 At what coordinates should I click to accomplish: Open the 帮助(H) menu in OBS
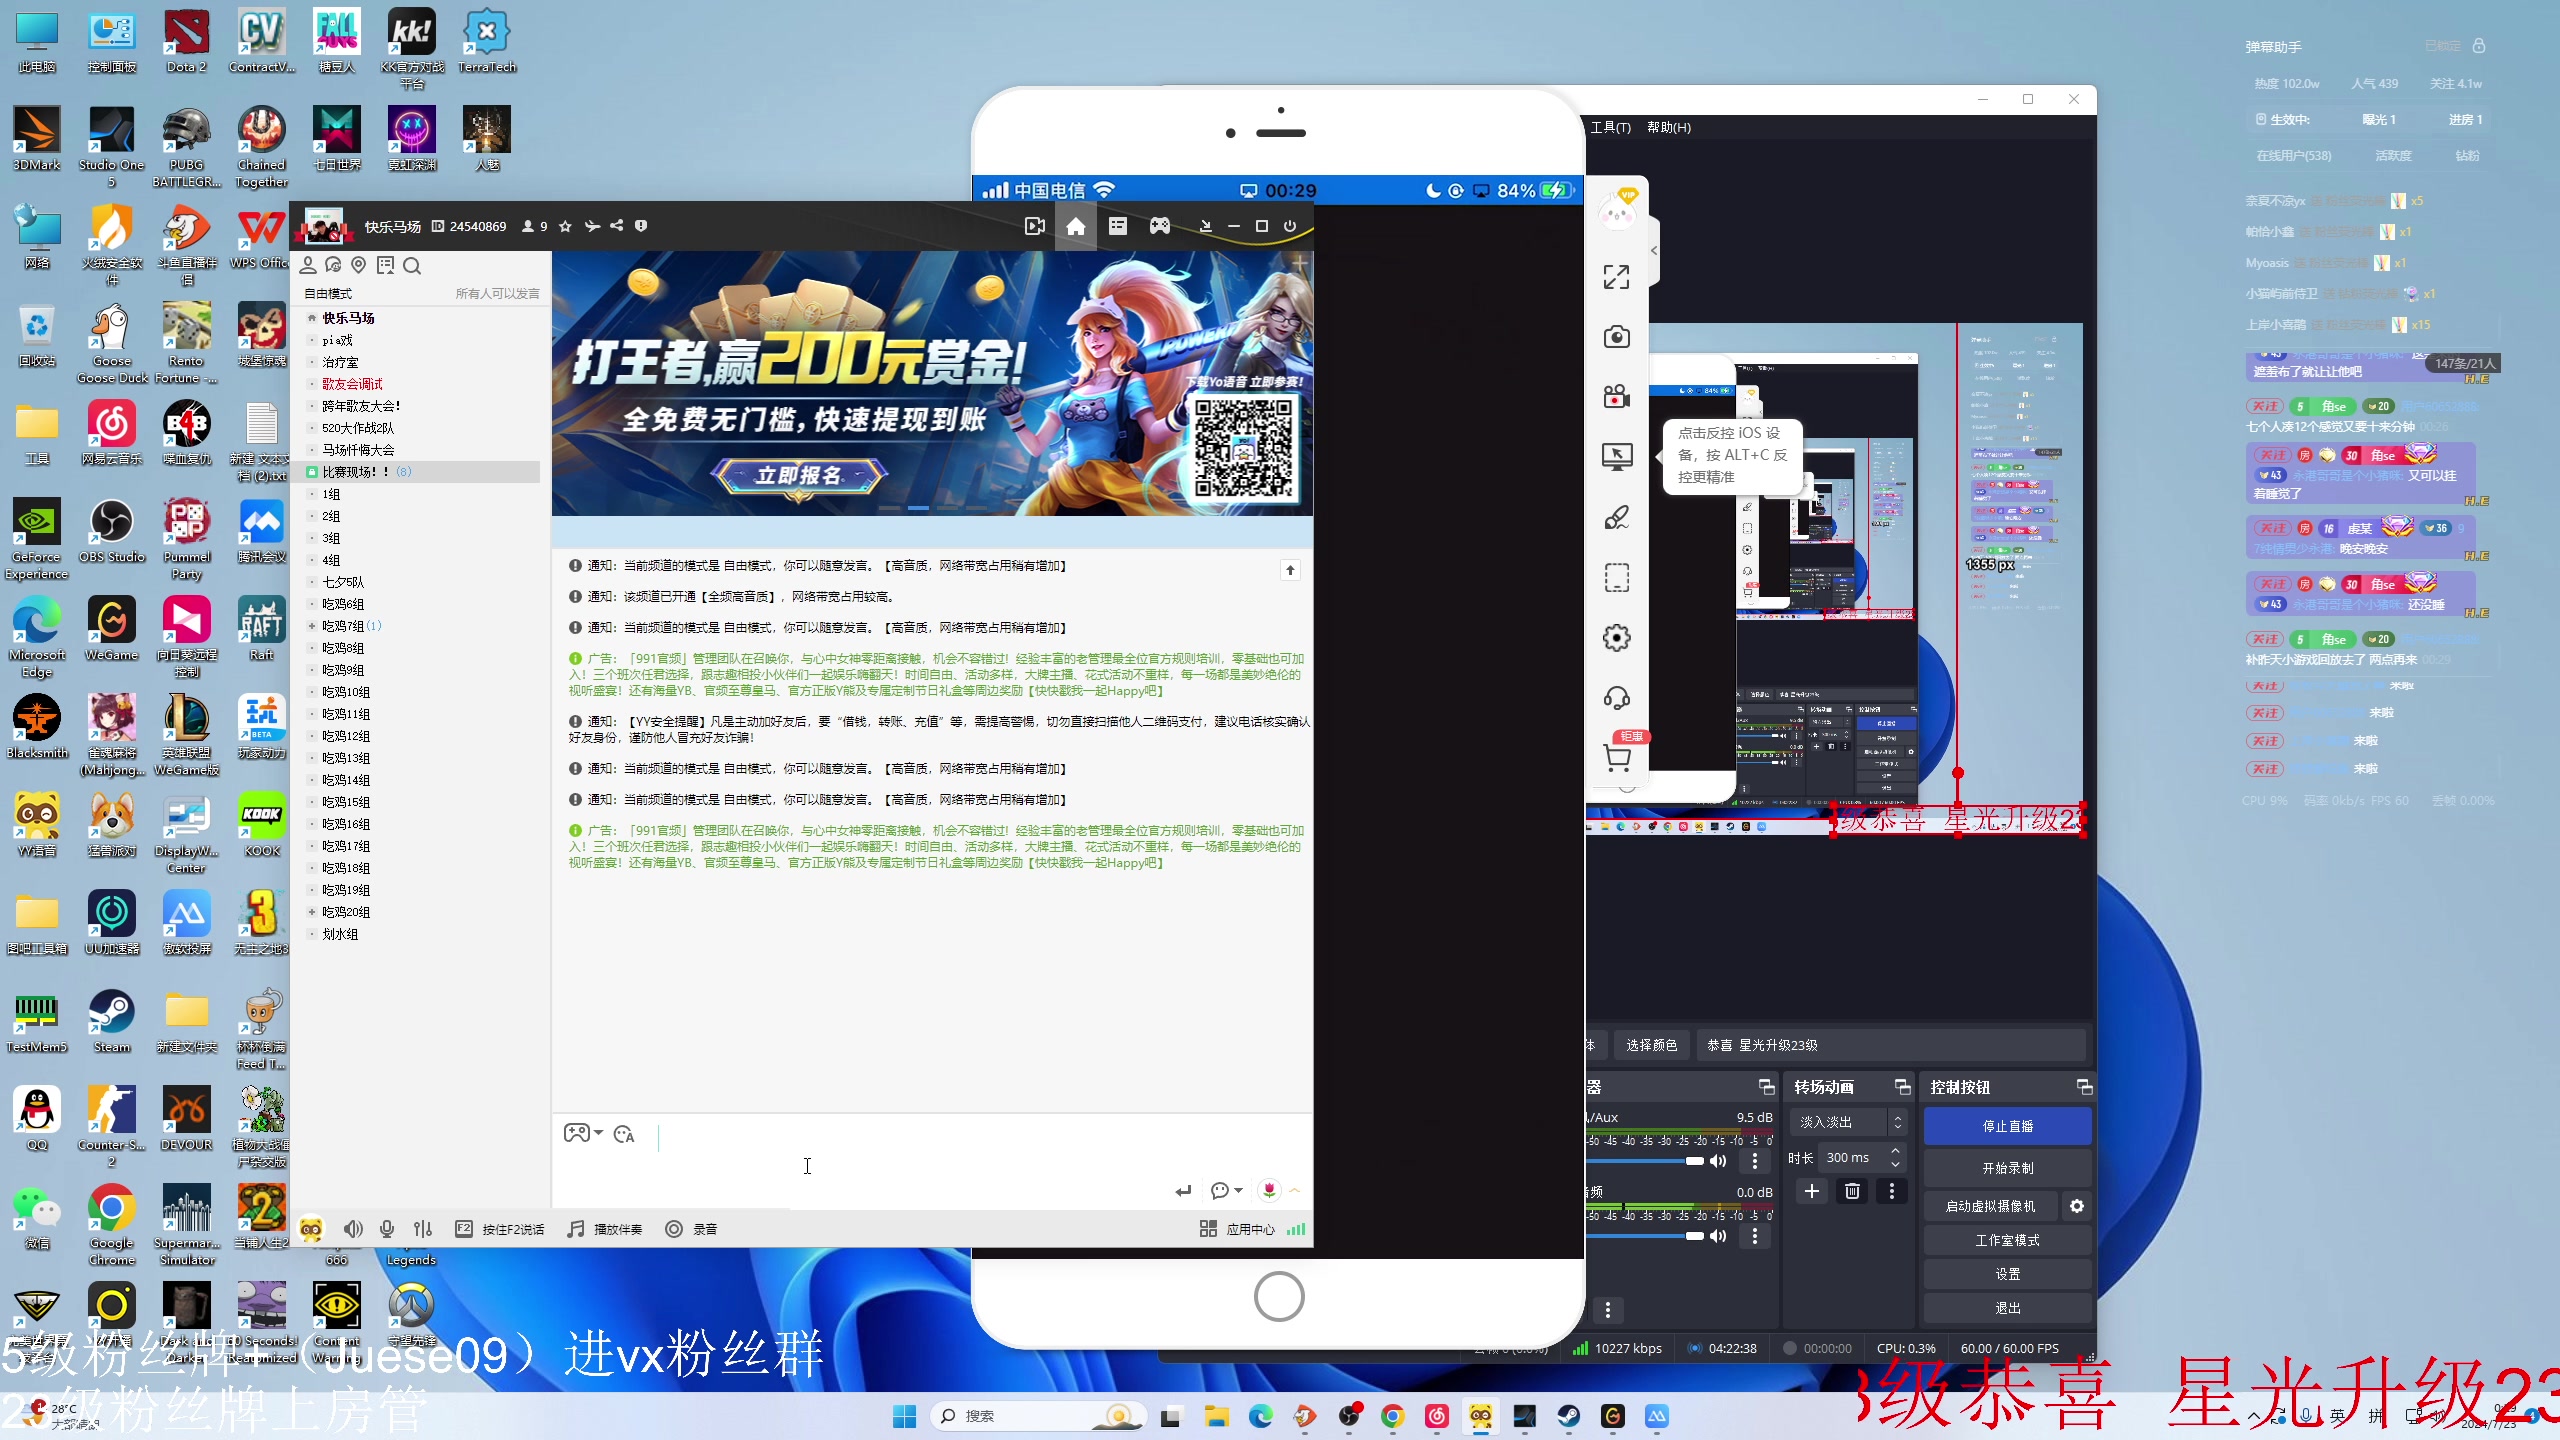[x=1669, y=128]
